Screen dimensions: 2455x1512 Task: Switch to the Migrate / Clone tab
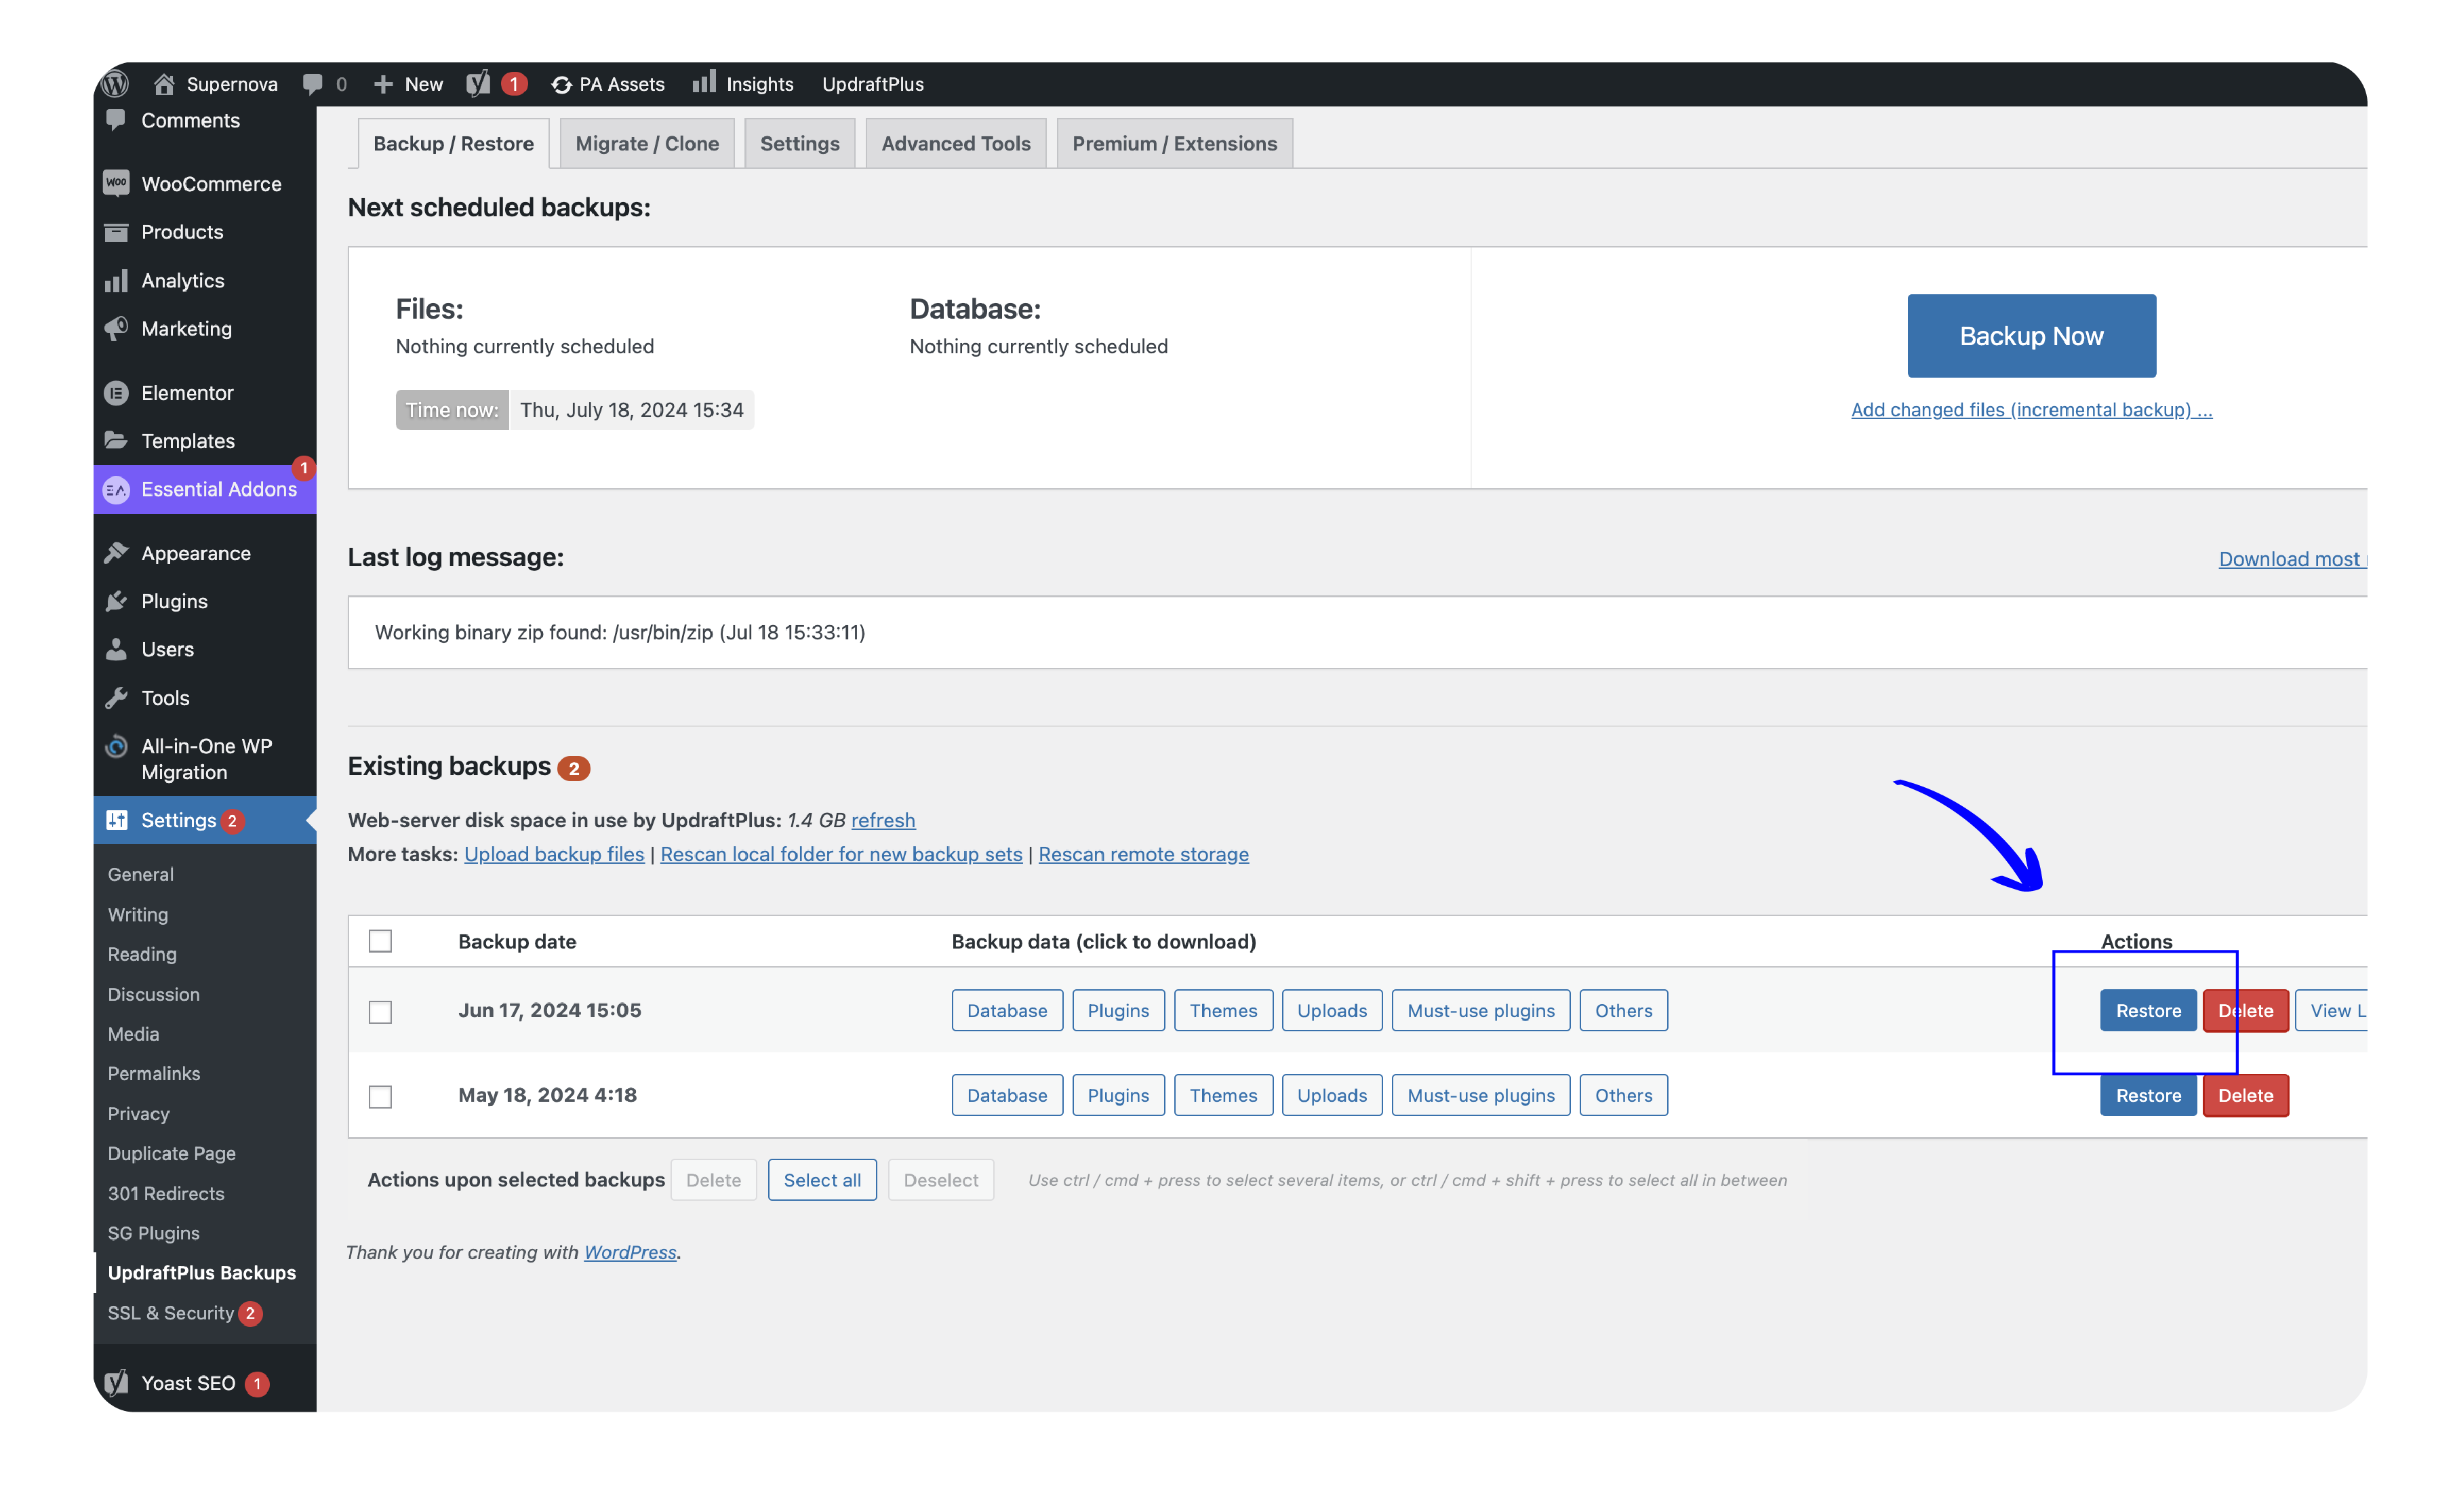tap(647, 143)
